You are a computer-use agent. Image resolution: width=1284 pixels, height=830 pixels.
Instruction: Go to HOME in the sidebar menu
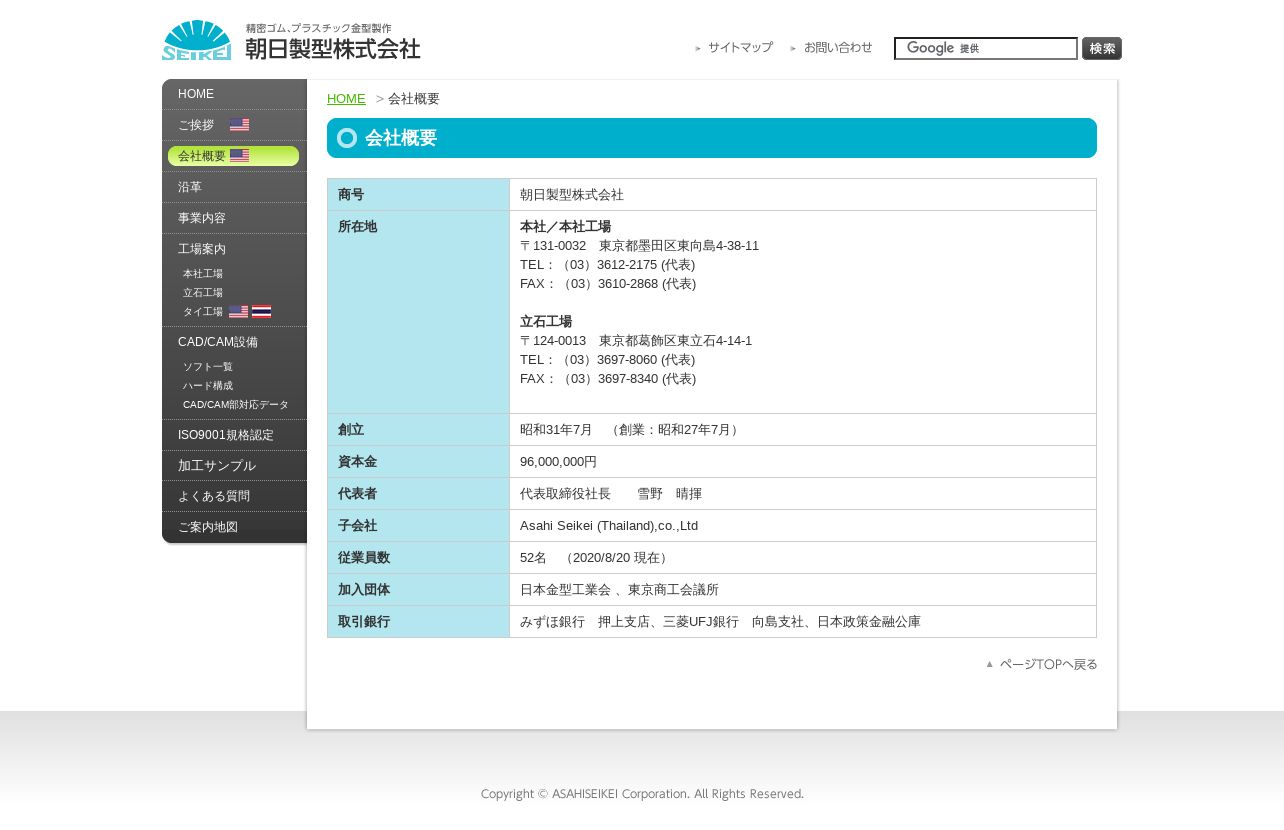196,94
